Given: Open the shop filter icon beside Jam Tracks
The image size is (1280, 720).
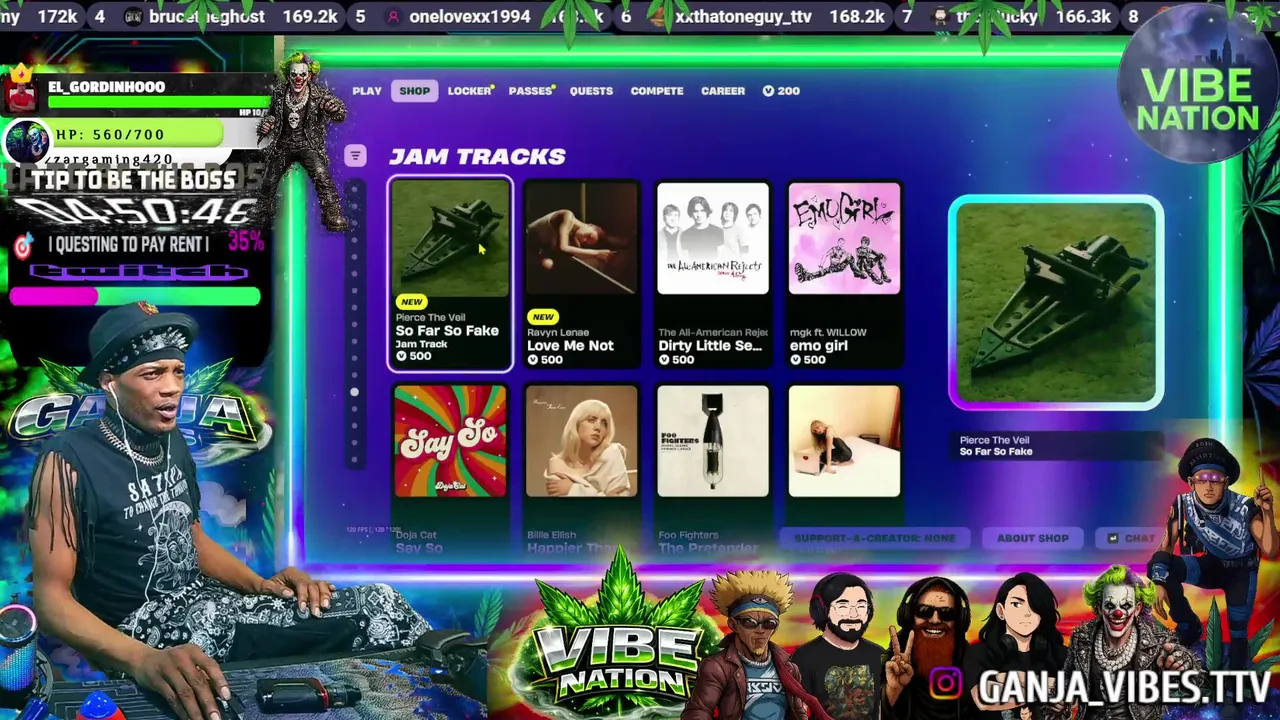Looking at the screenshot, I should [355, 156].
